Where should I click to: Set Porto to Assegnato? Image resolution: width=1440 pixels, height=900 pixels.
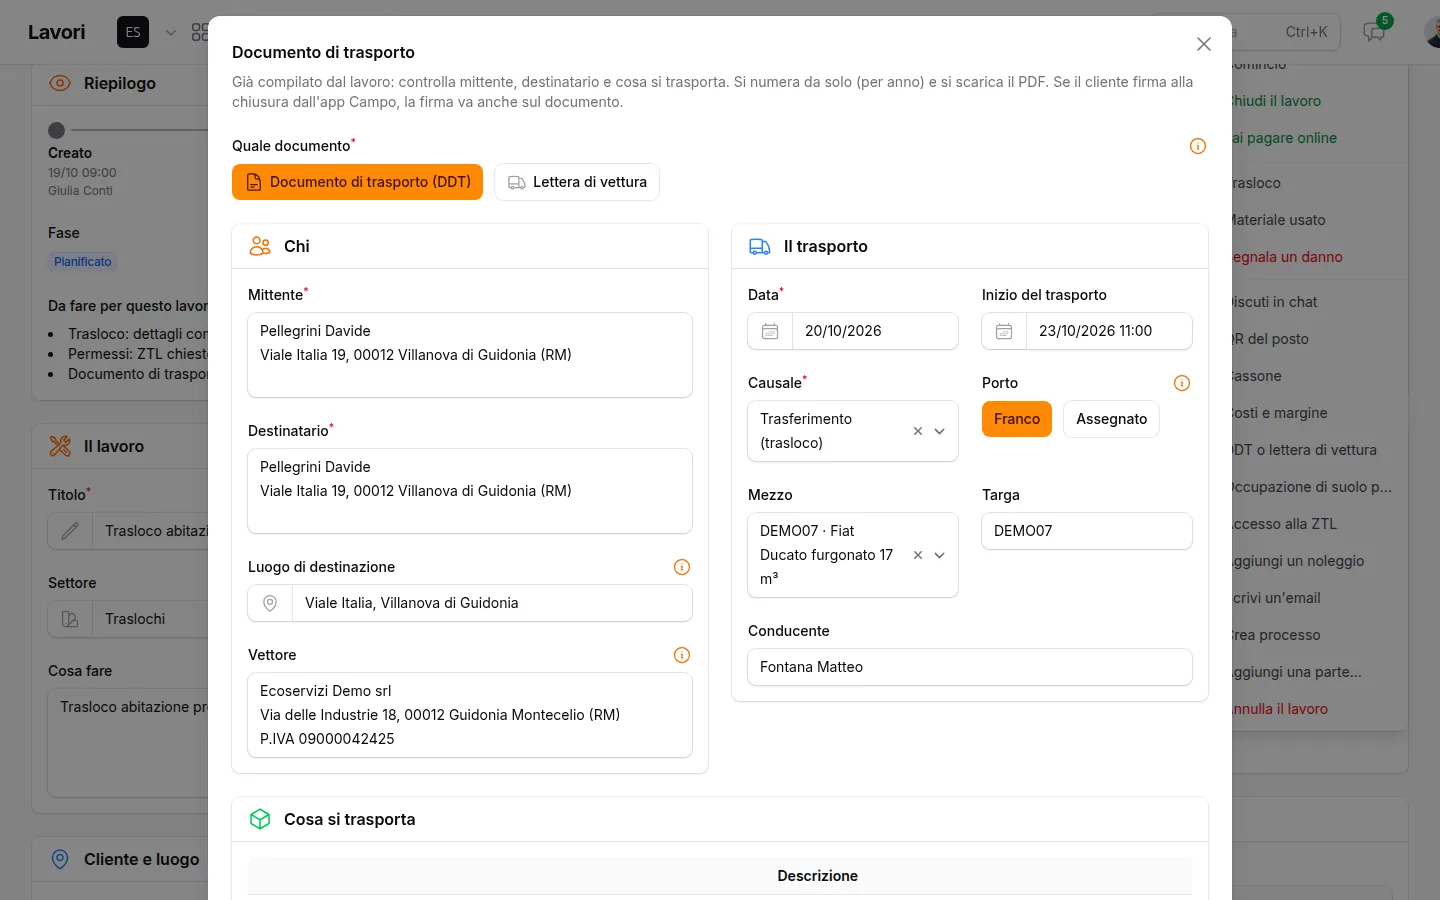pyautogui.click(x=1111, y=419)
